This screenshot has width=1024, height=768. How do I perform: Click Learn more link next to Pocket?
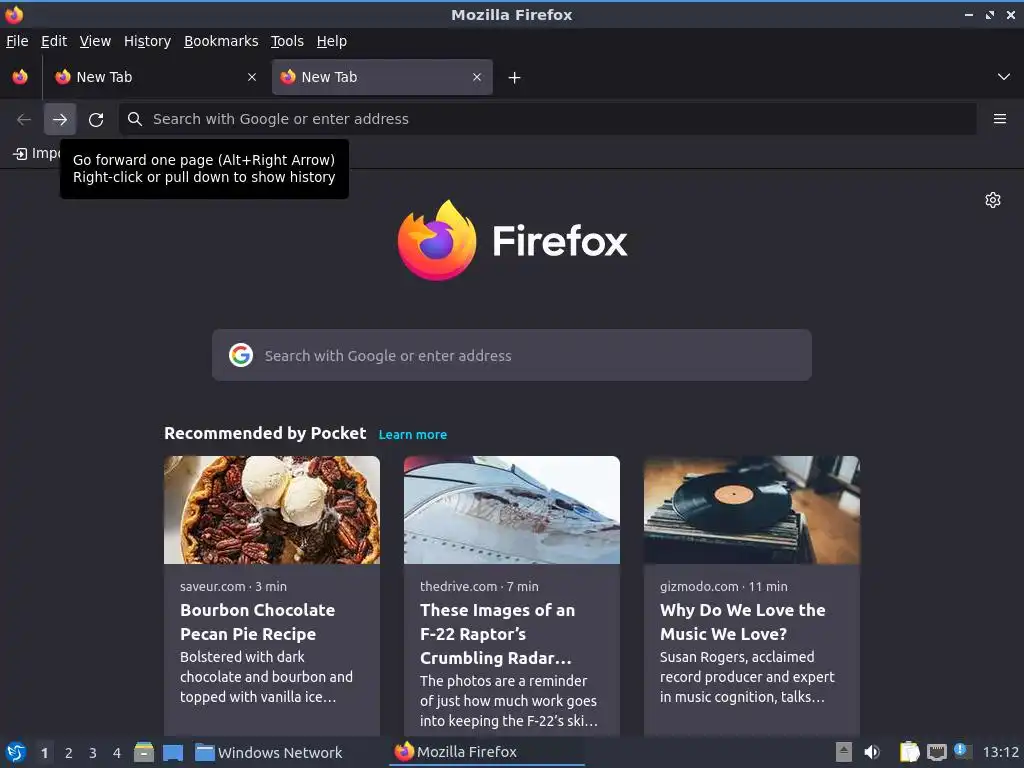click(413, 435)
